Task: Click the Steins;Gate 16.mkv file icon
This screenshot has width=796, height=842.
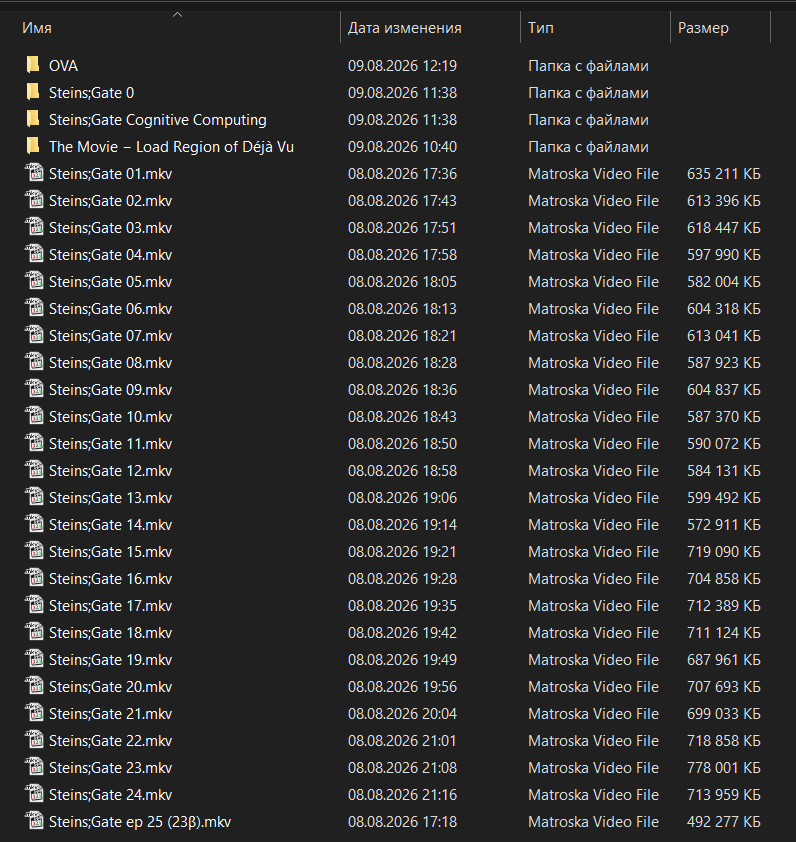Action: 34,578
